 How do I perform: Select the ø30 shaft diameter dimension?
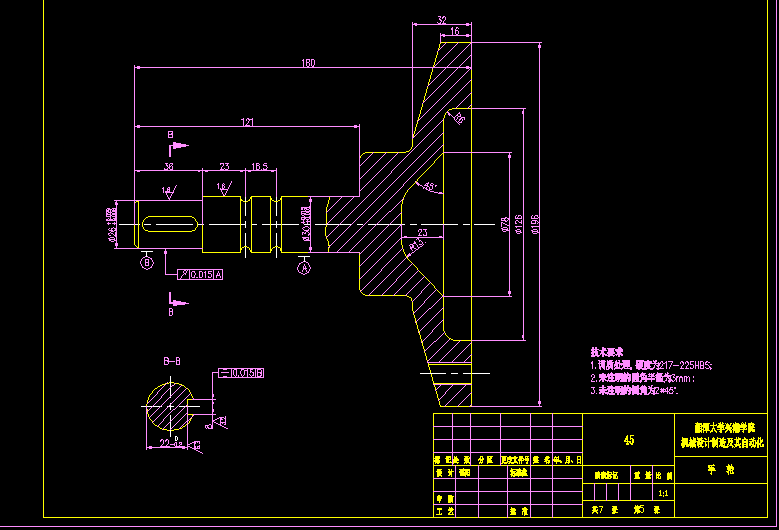tap(306, 224)
